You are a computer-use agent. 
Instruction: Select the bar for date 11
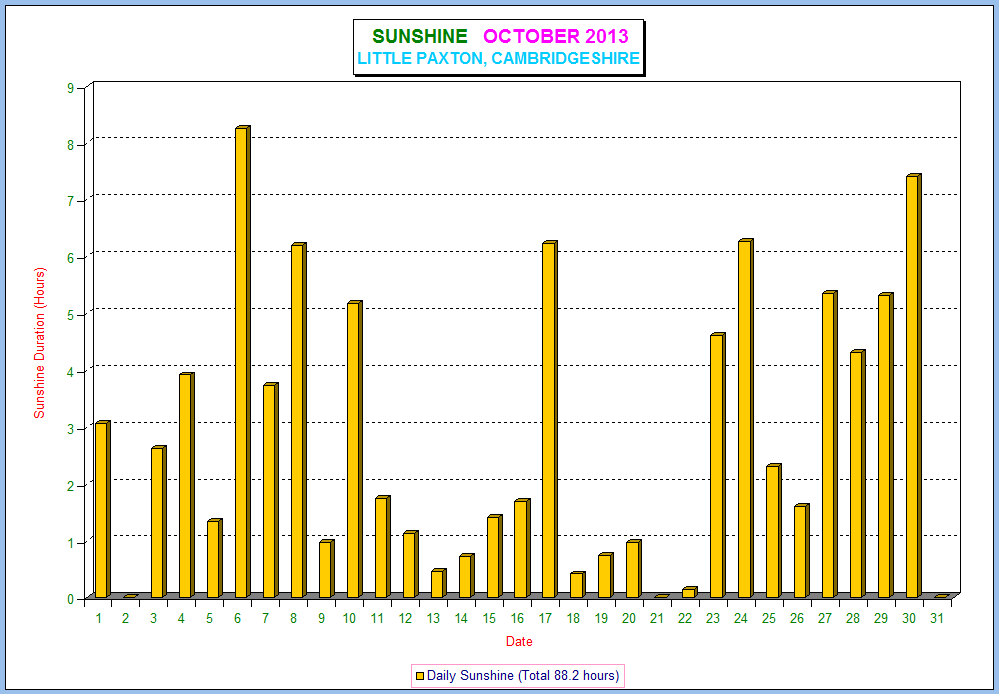click(x=382, y=547)
